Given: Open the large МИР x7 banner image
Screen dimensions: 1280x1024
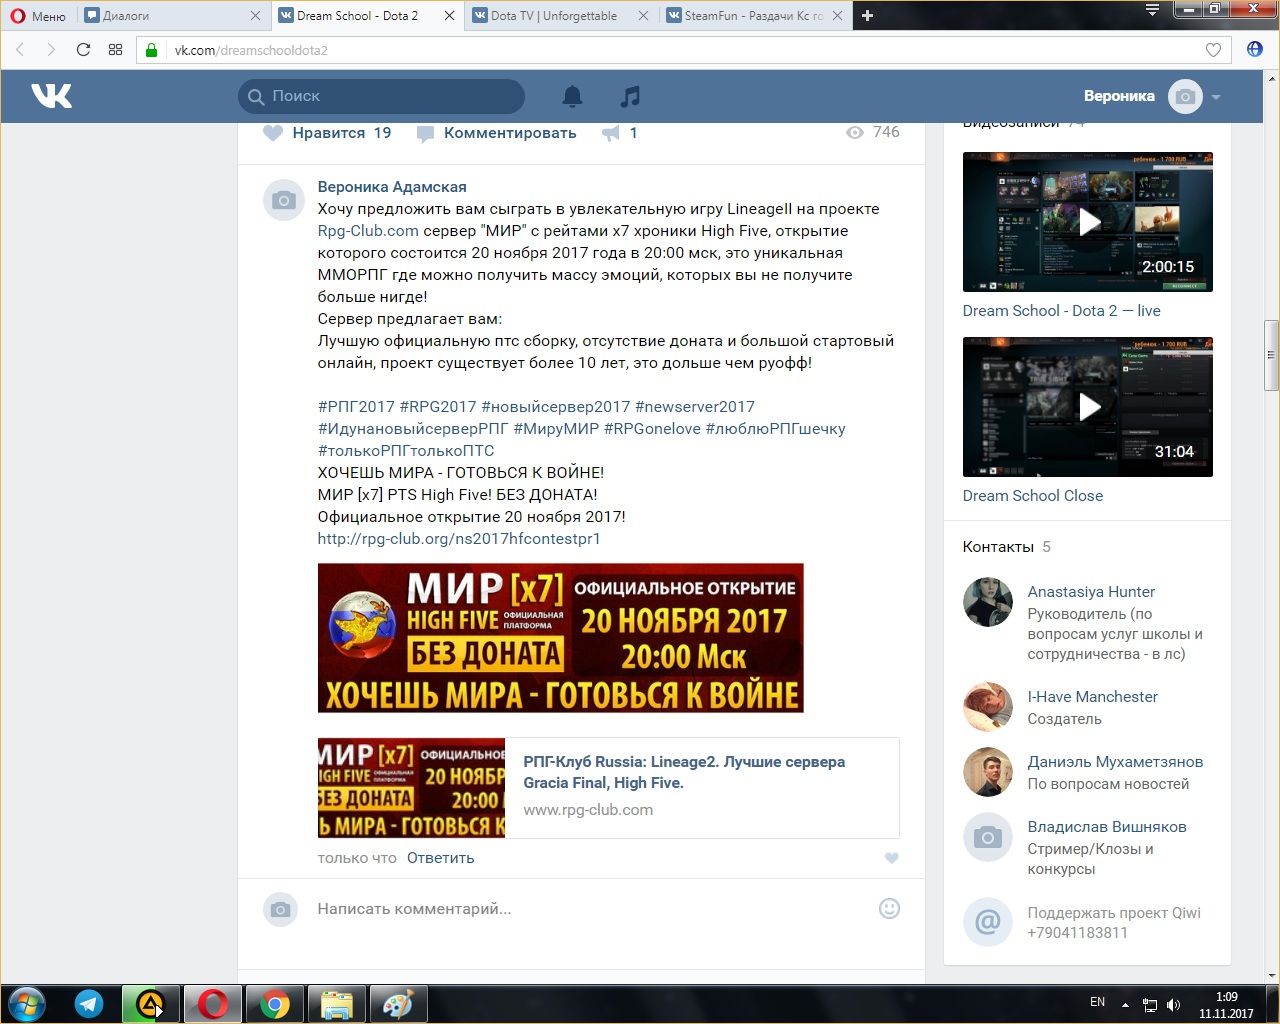Looking at the screenshot, I should click(x=561, y=638).
